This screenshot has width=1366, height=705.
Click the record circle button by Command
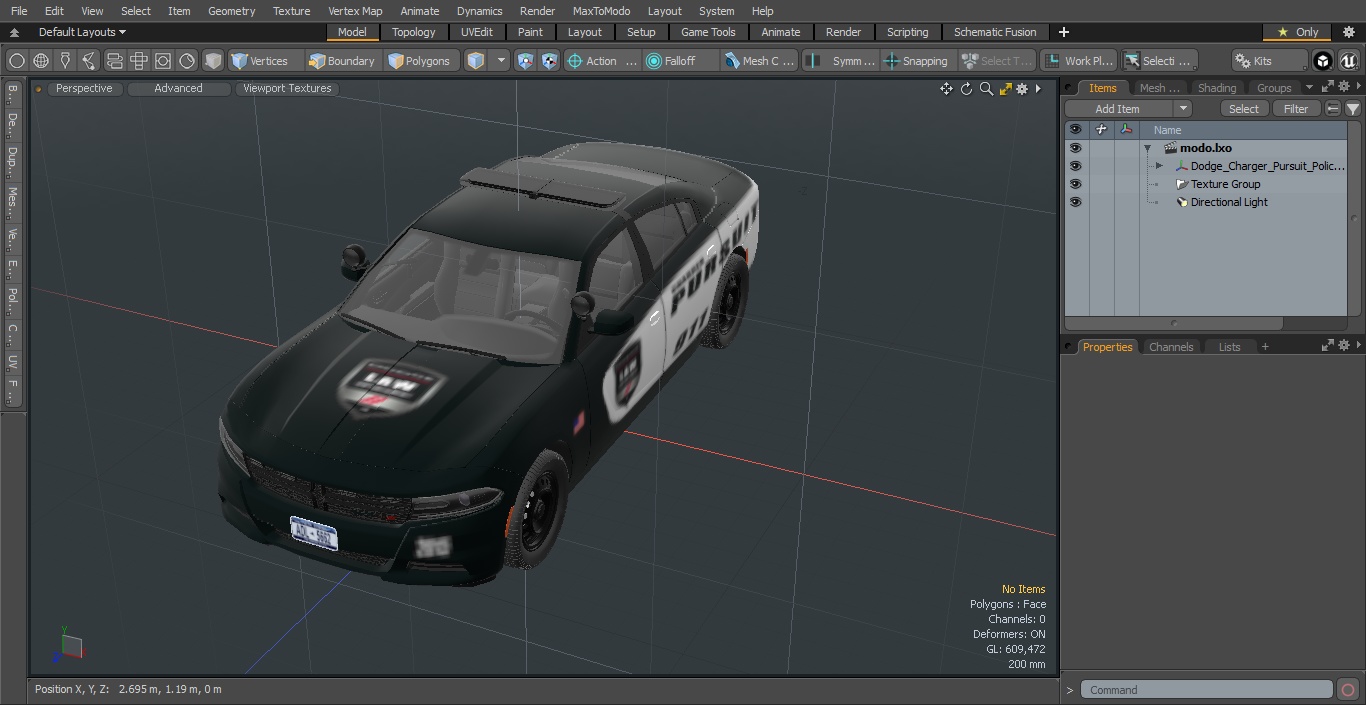point(1347,690)
